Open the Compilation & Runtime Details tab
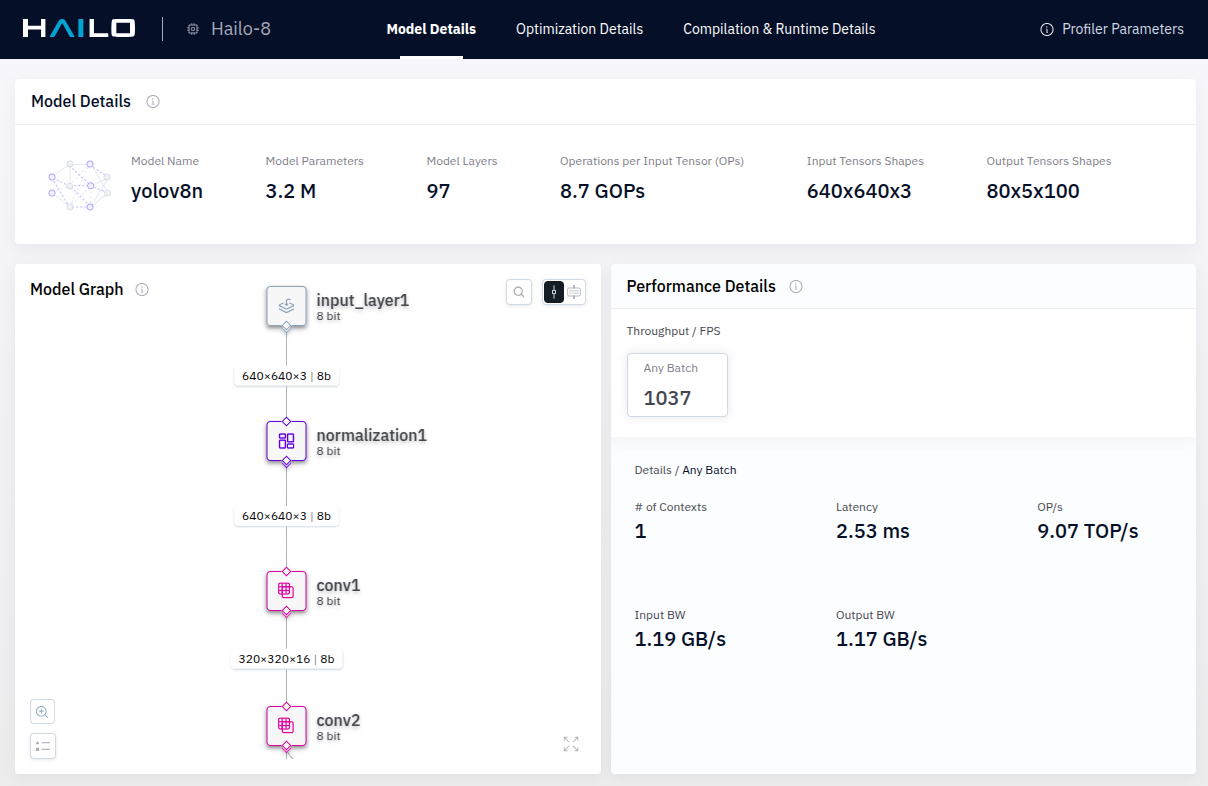 click(x=778, y=29)
